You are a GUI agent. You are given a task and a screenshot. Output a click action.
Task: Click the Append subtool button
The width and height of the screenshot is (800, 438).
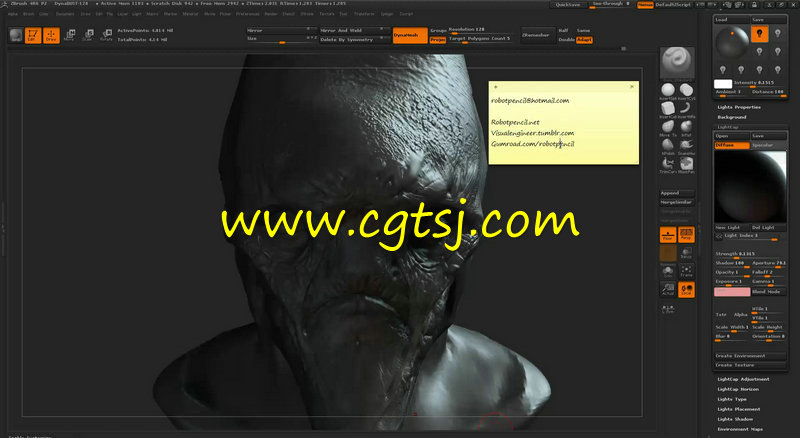tap(677, 193)
